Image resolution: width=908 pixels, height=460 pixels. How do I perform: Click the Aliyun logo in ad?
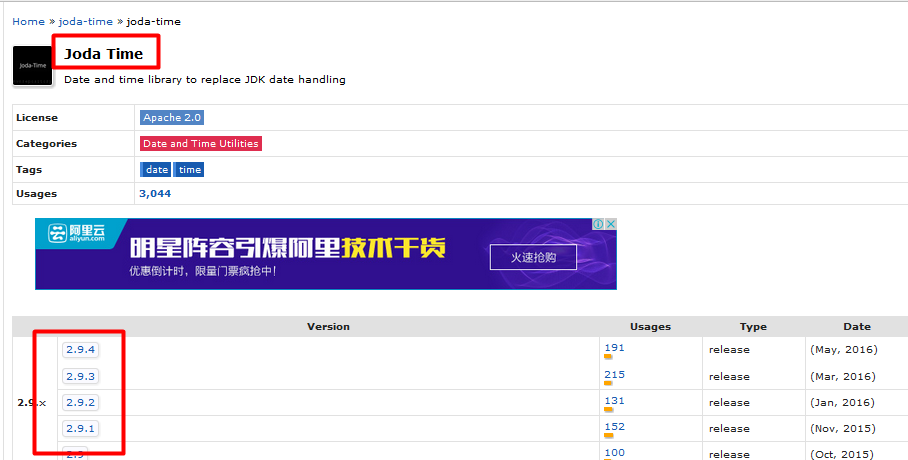(76, 232)
